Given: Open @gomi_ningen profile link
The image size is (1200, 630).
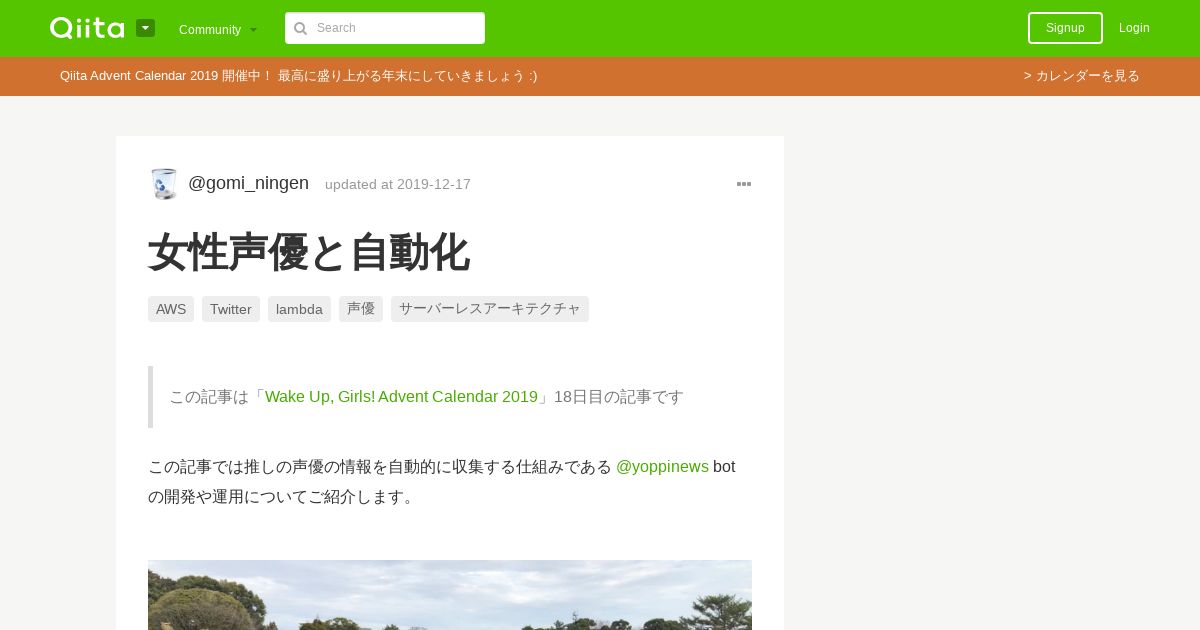Looking at the screenshot, I should point(248,183).
